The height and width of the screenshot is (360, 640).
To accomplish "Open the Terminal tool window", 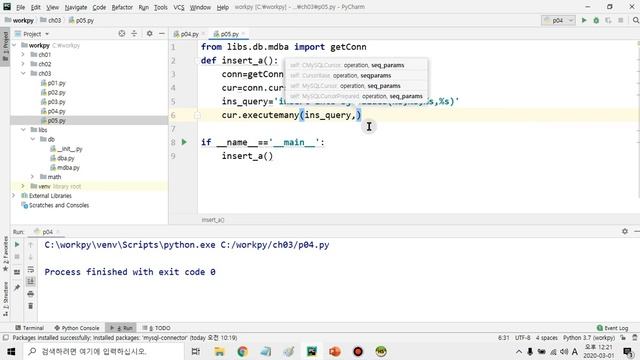I will pyautogui.click(x=29, y=328).
